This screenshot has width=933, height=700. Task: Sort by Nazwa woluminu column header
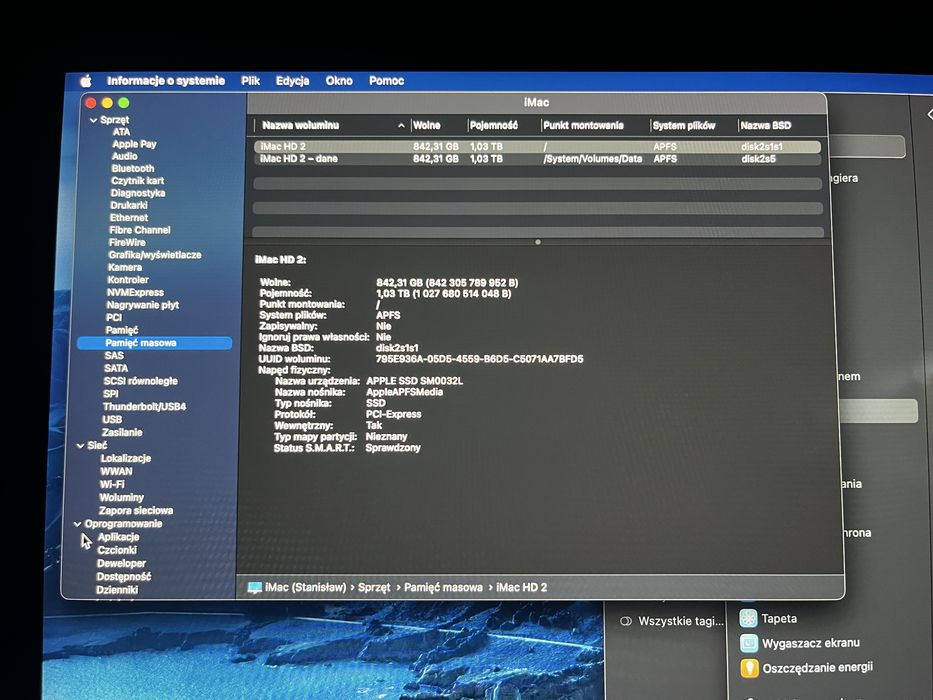300,125
